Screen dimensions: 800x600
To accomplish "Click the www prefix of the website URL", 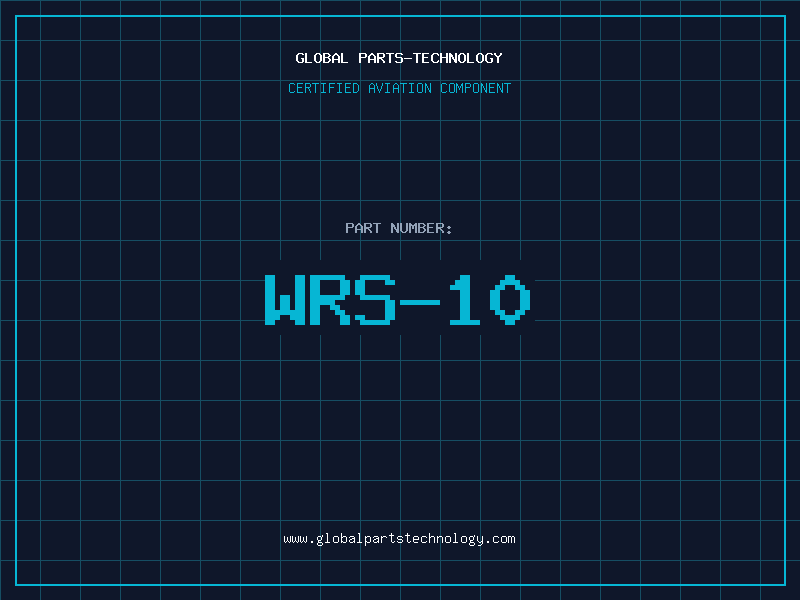I will click(x=296, y=539).
